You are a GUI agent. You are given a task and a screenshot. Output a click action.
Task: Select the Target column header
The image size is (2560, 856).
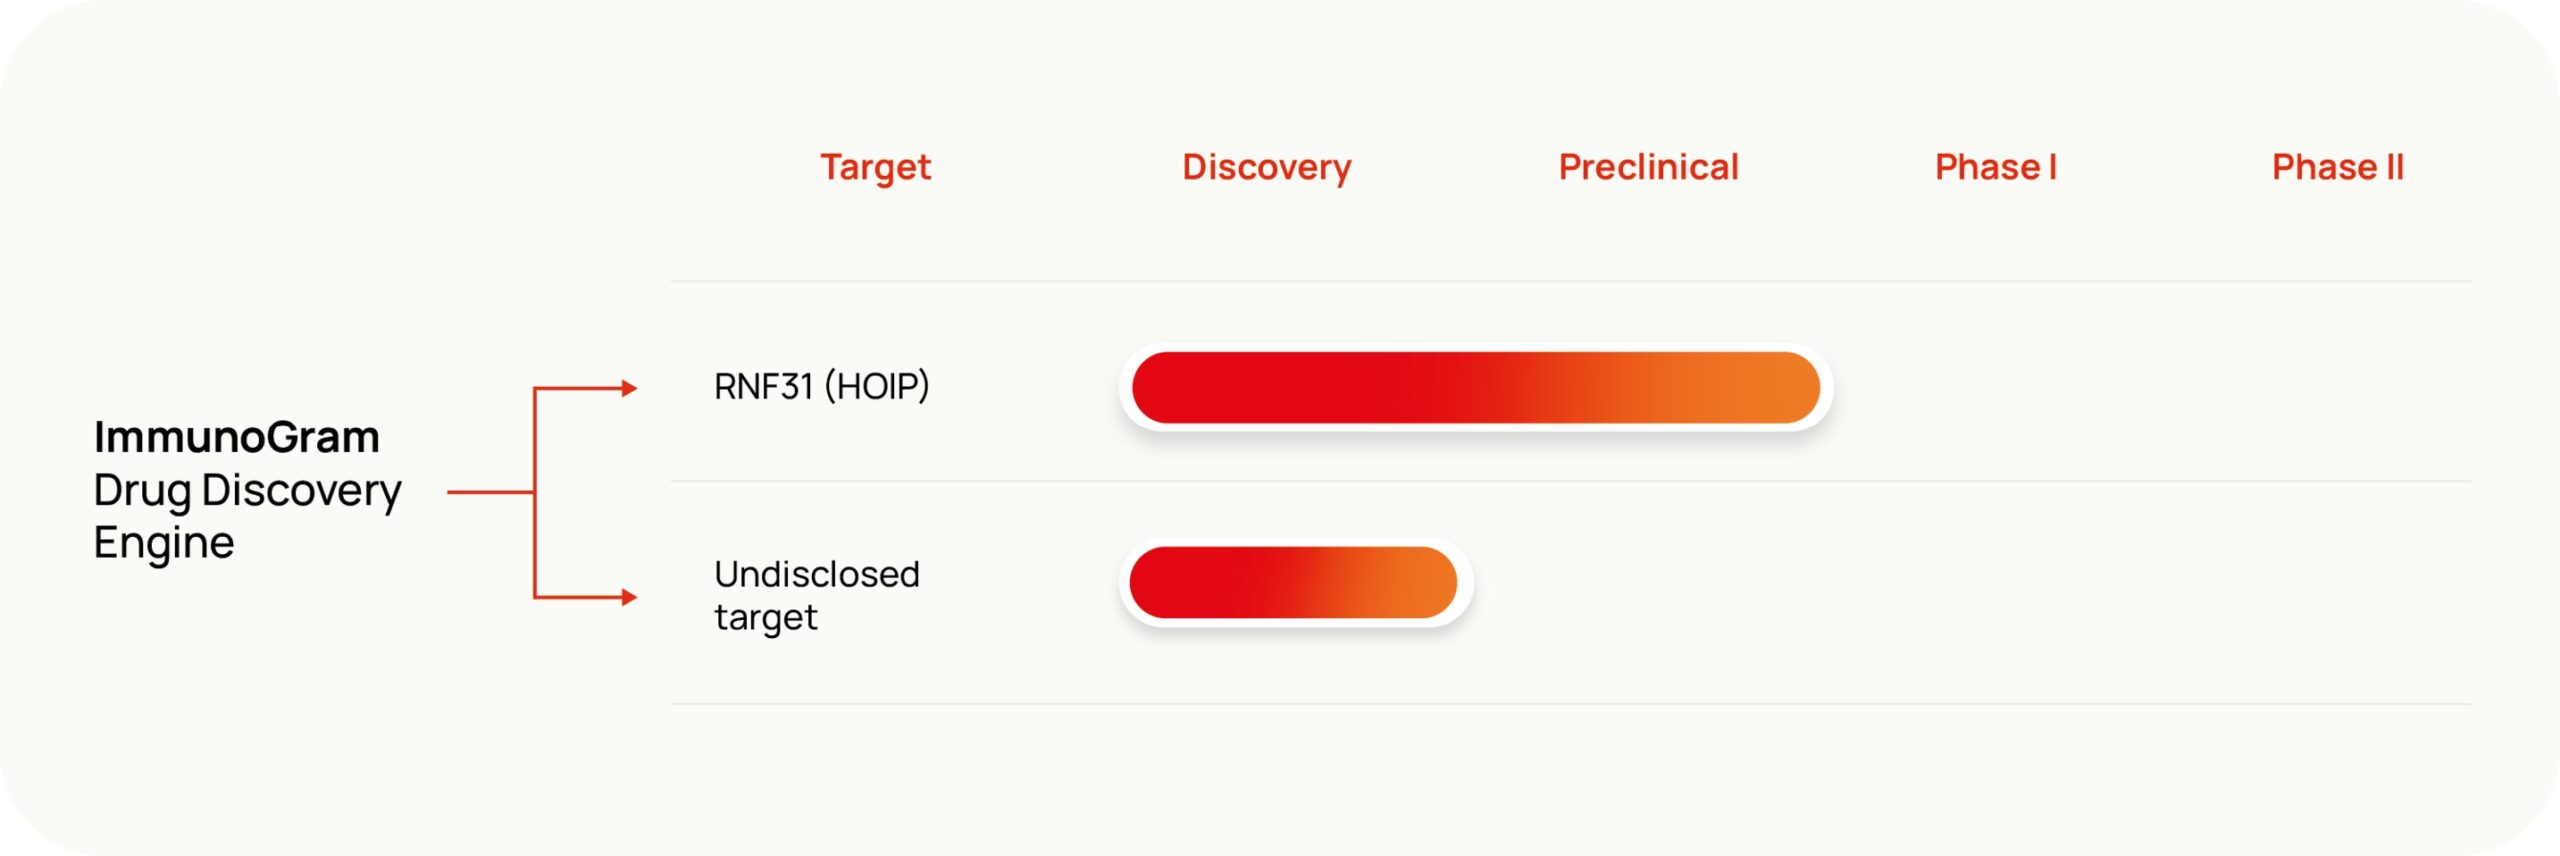875,167
